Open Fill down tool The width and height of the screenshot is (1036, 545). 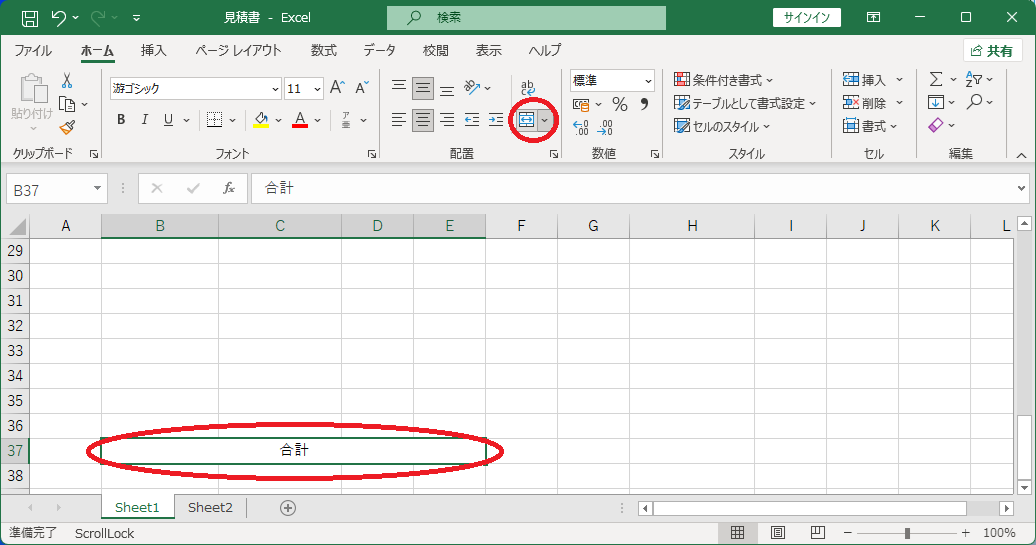coord(936,102)
